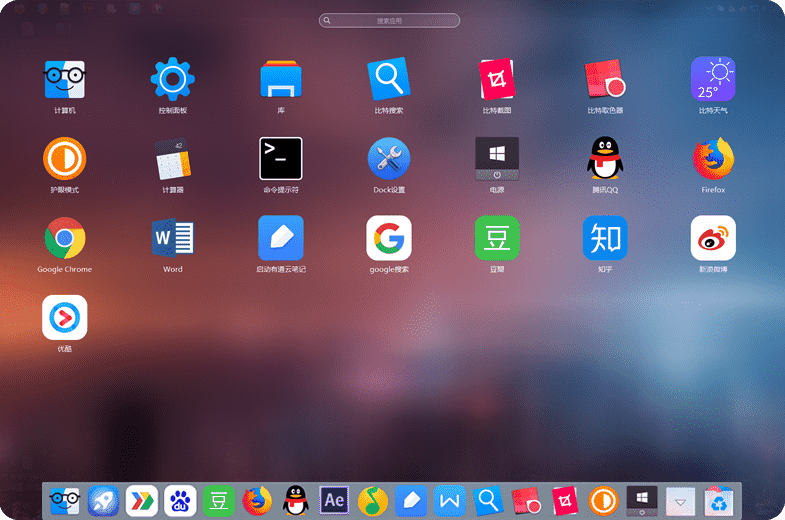Expand the white dropdown-arrow box in the dock
Screen dimensions: 785x520
(x=680, y=501)
